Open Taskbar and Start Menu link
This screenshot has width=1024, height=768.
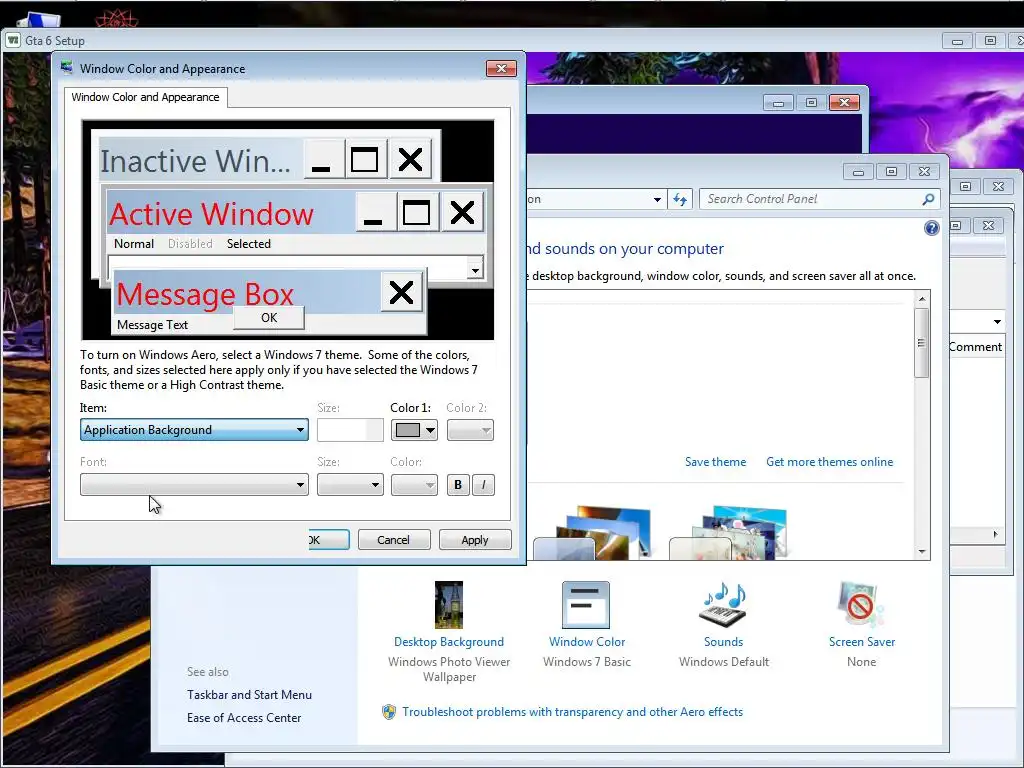[x=249, y=695]
